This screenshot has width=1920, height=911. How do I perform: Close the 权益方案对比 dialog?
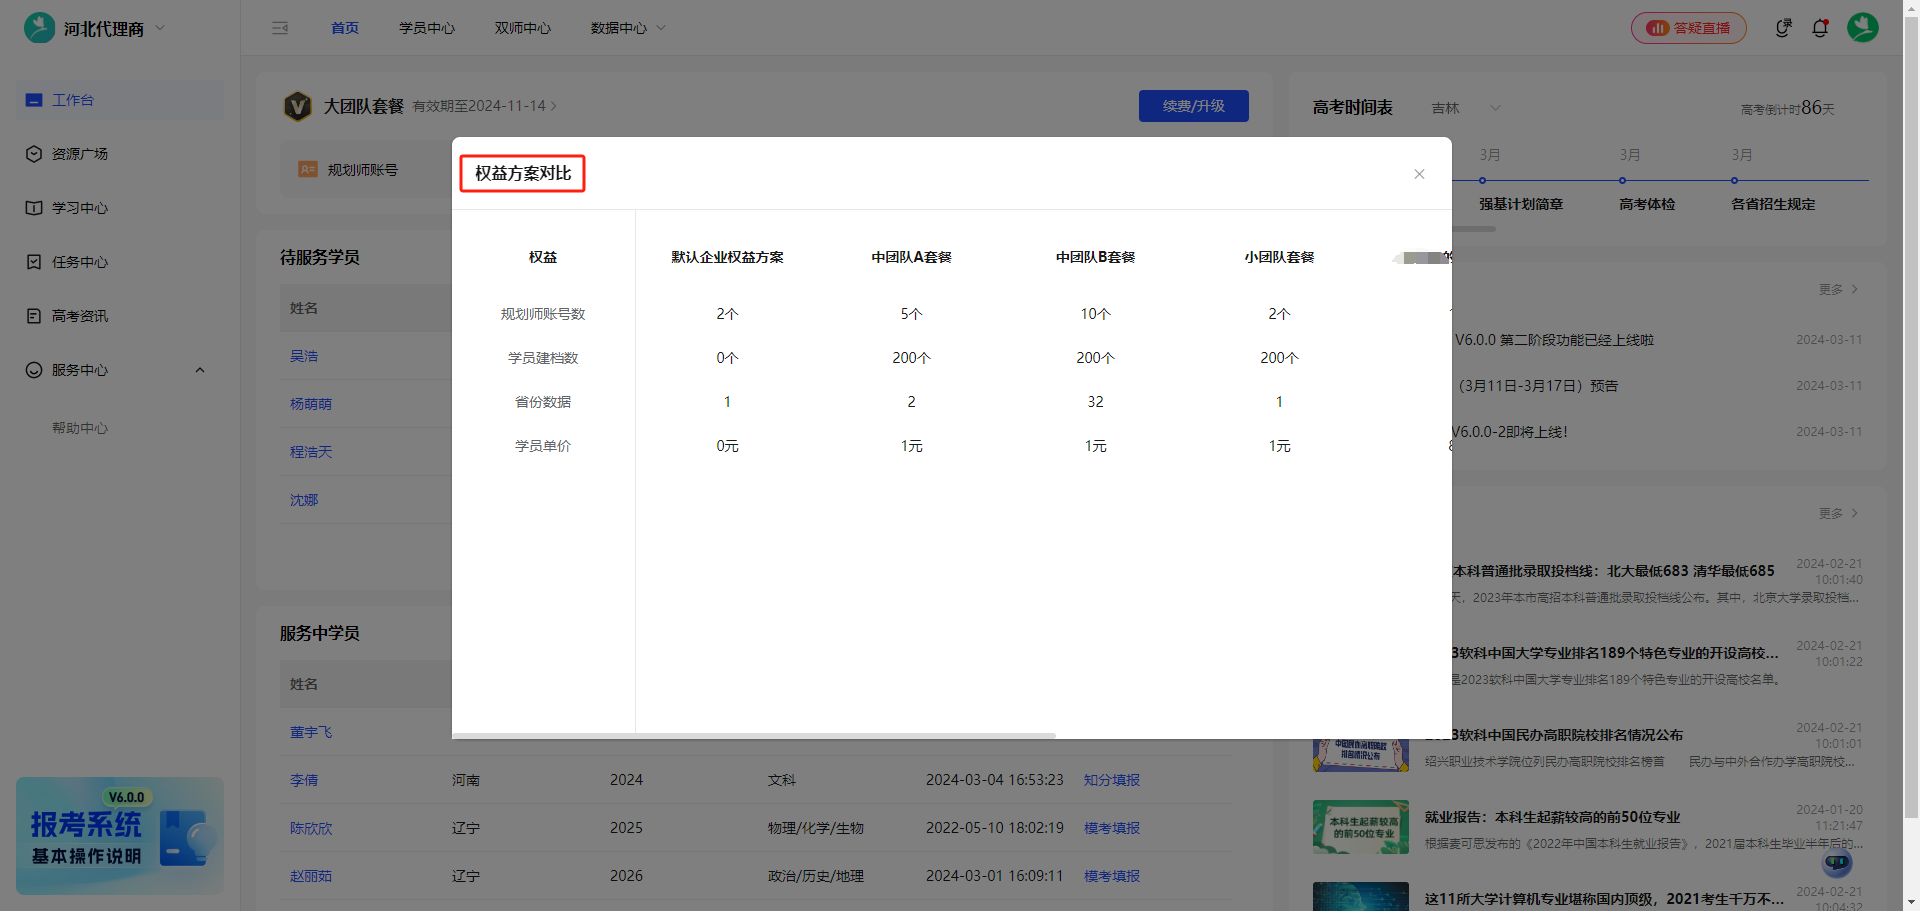[1419, 174]
